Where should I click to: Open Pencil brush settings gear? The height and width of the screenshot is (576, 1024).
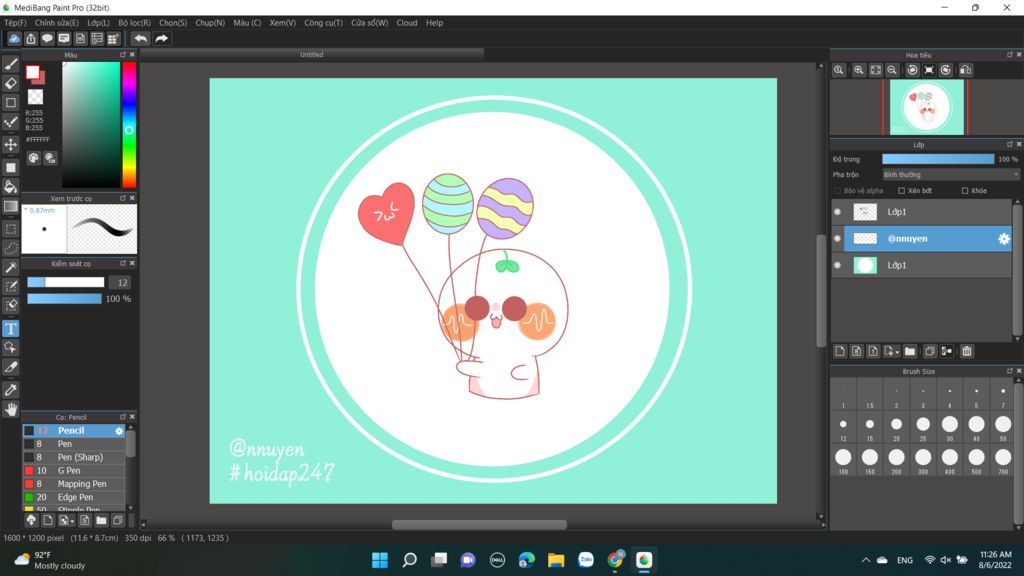pos(119,431)
